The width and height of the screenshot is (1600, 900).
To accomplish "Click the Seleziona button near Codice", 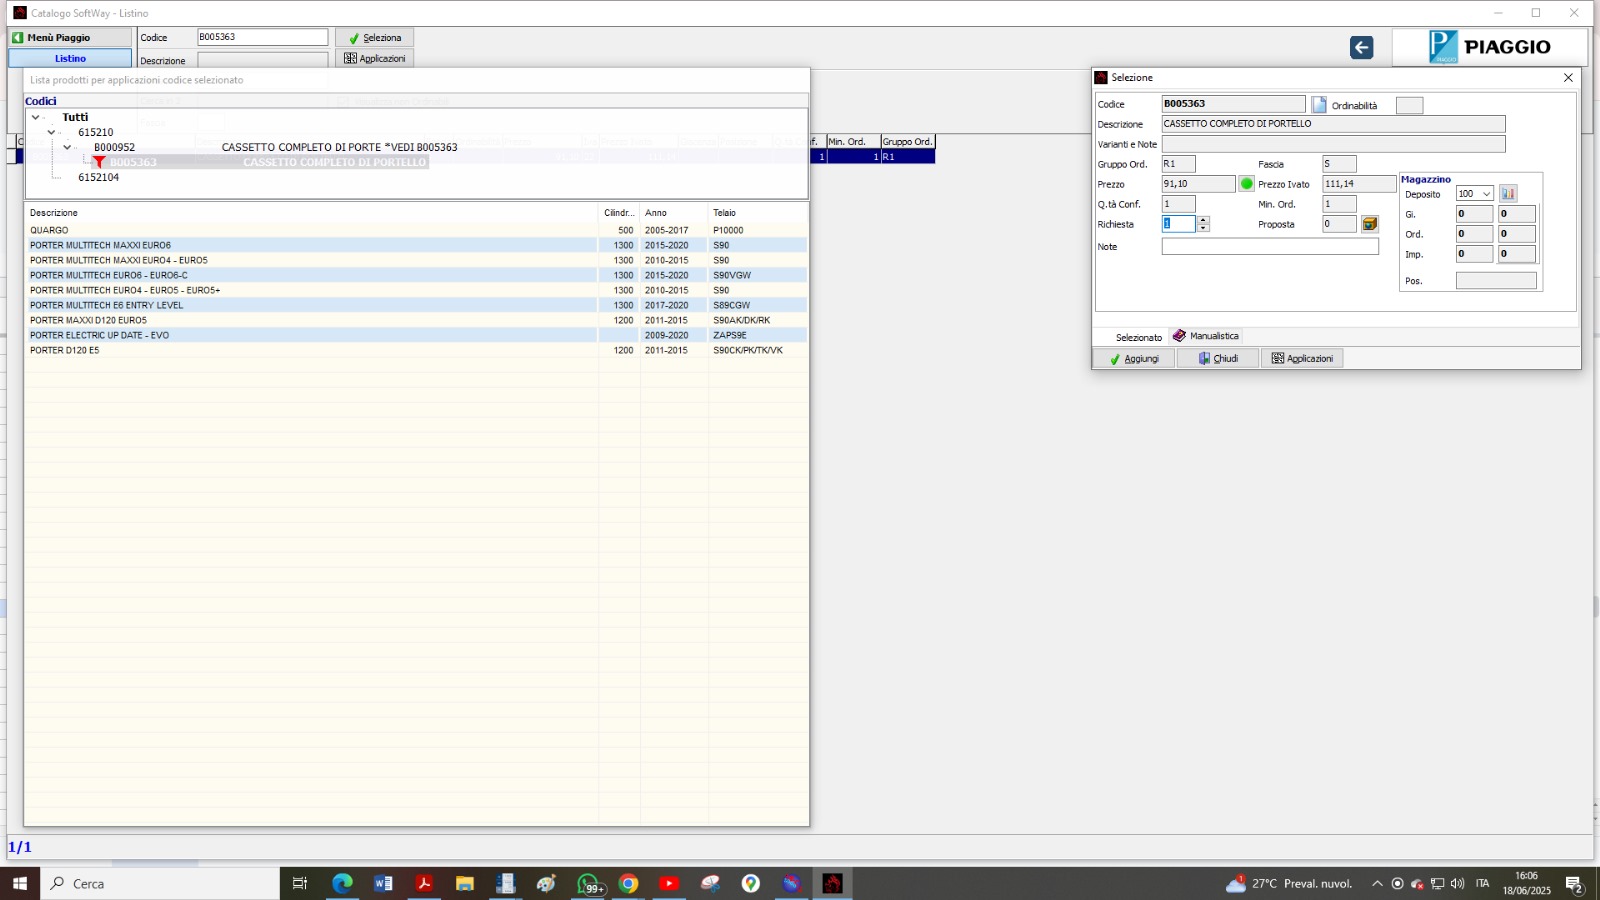I will click(375, 38).
